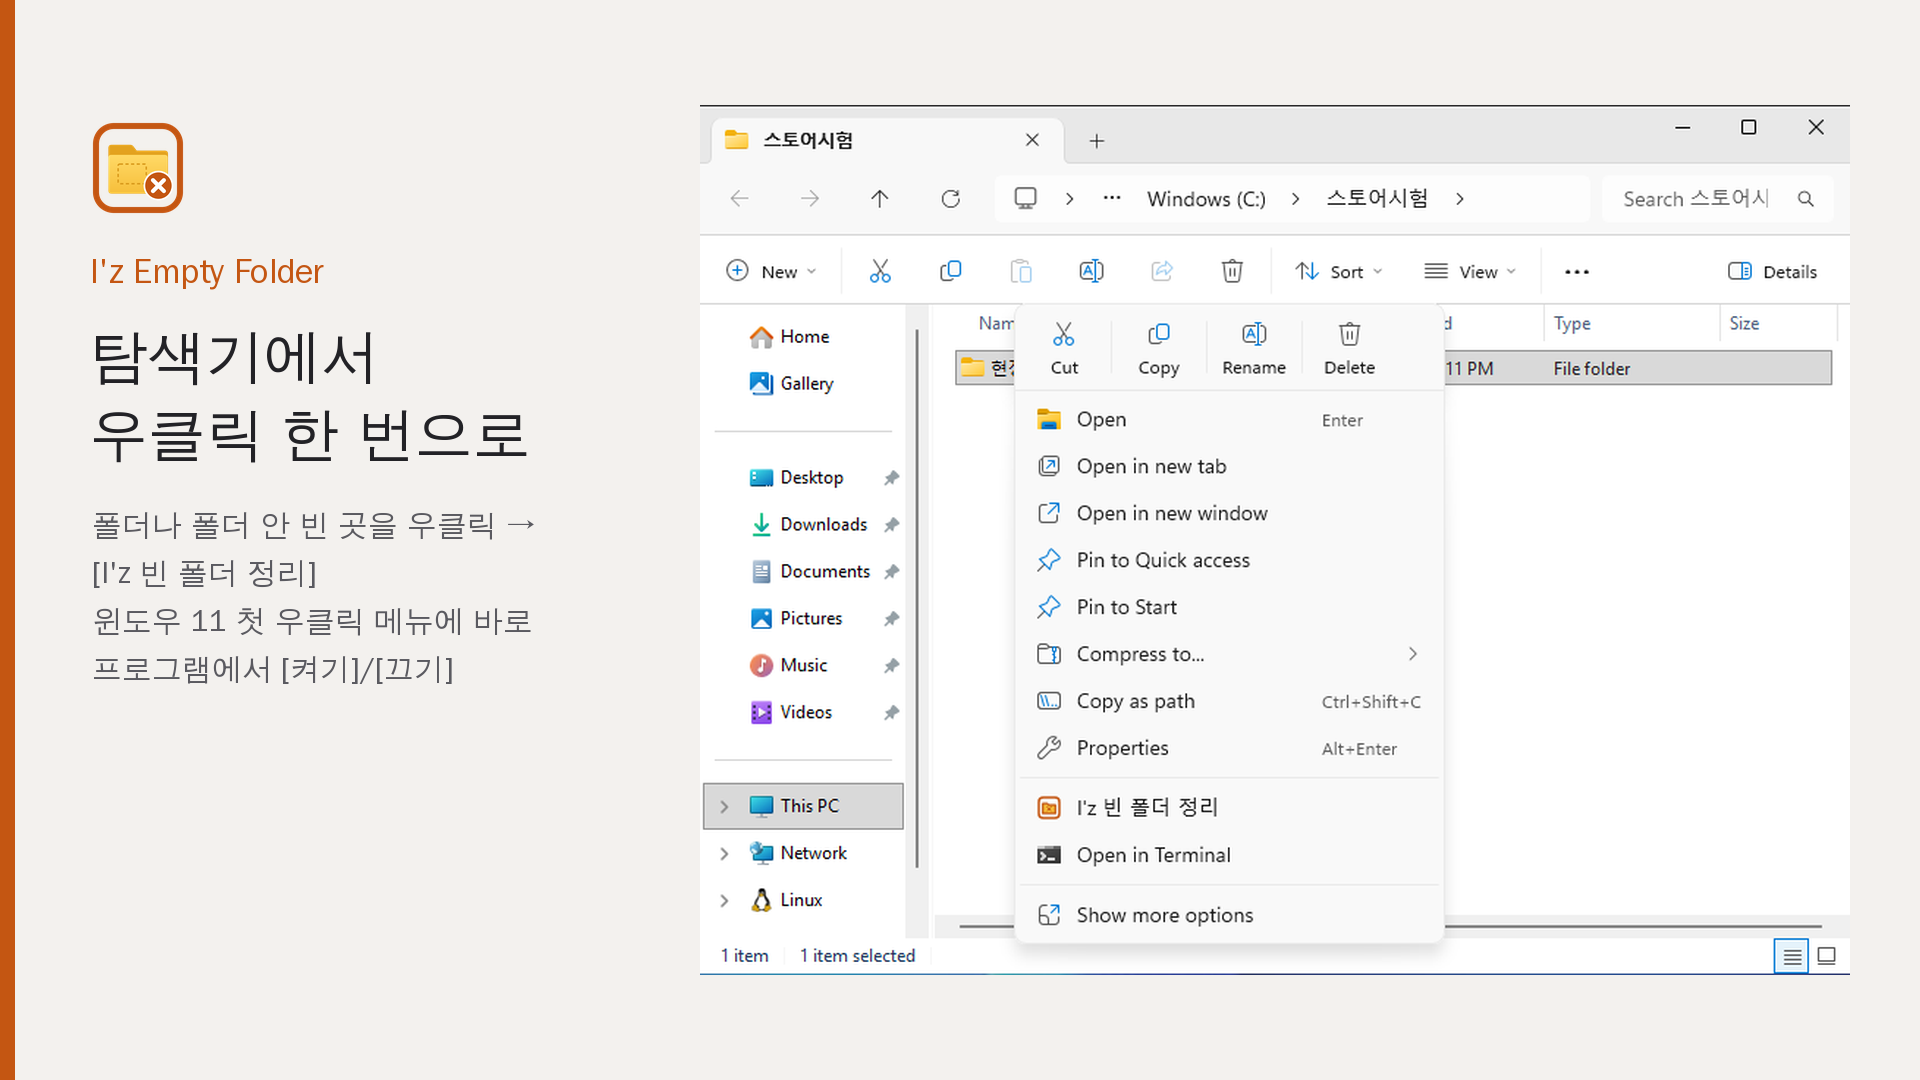Screen dimensions: 1920x1080
Task: Open the New dropdown menu
Action: coord(772,272)
